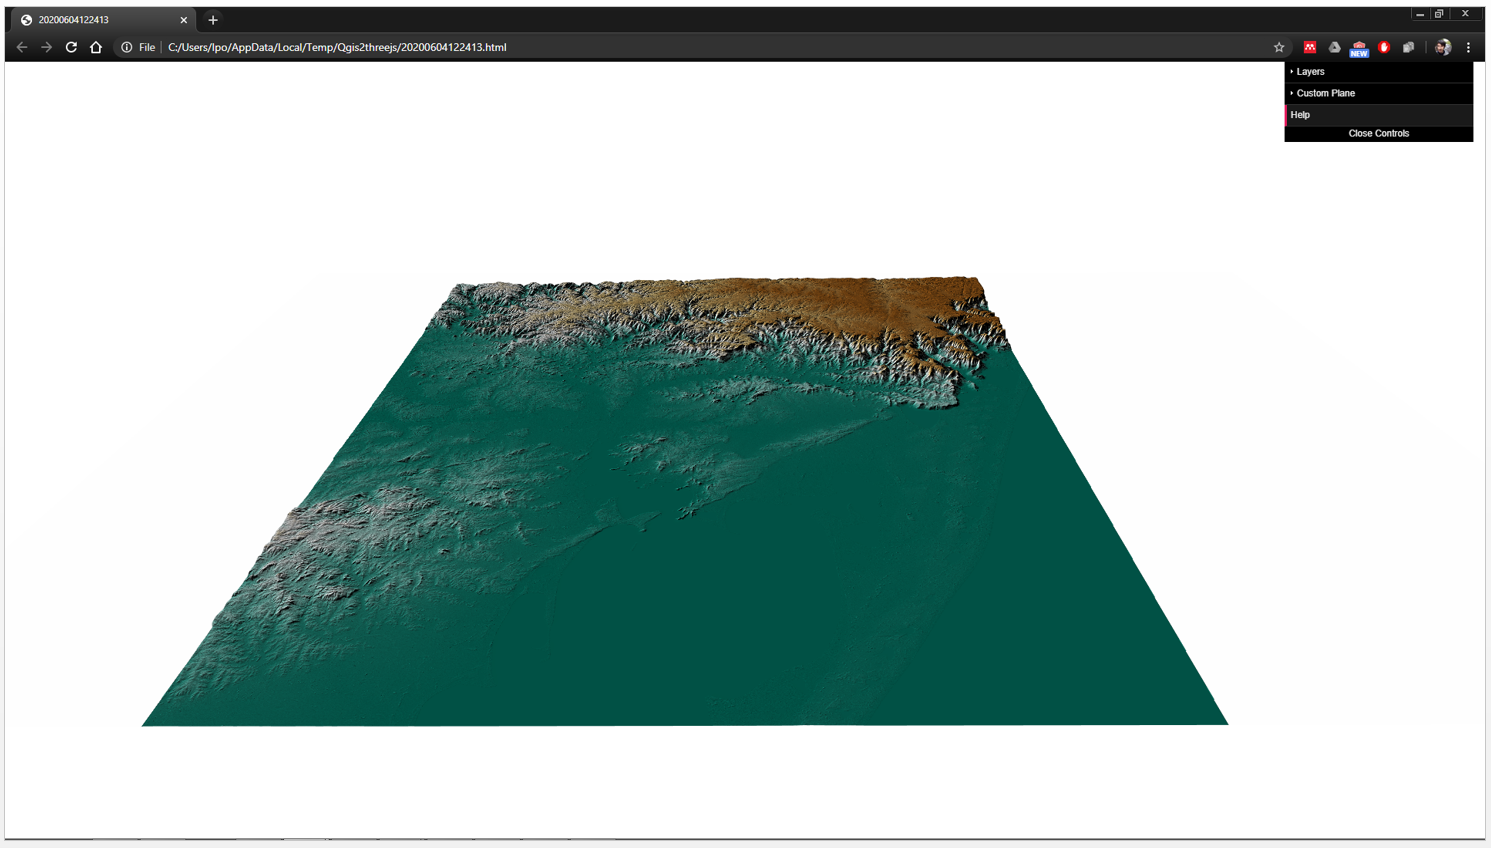Click the forward navigation arrow
Viewport: 1491px width, 848px height.
pyautogui.click(x=46, y=47)
